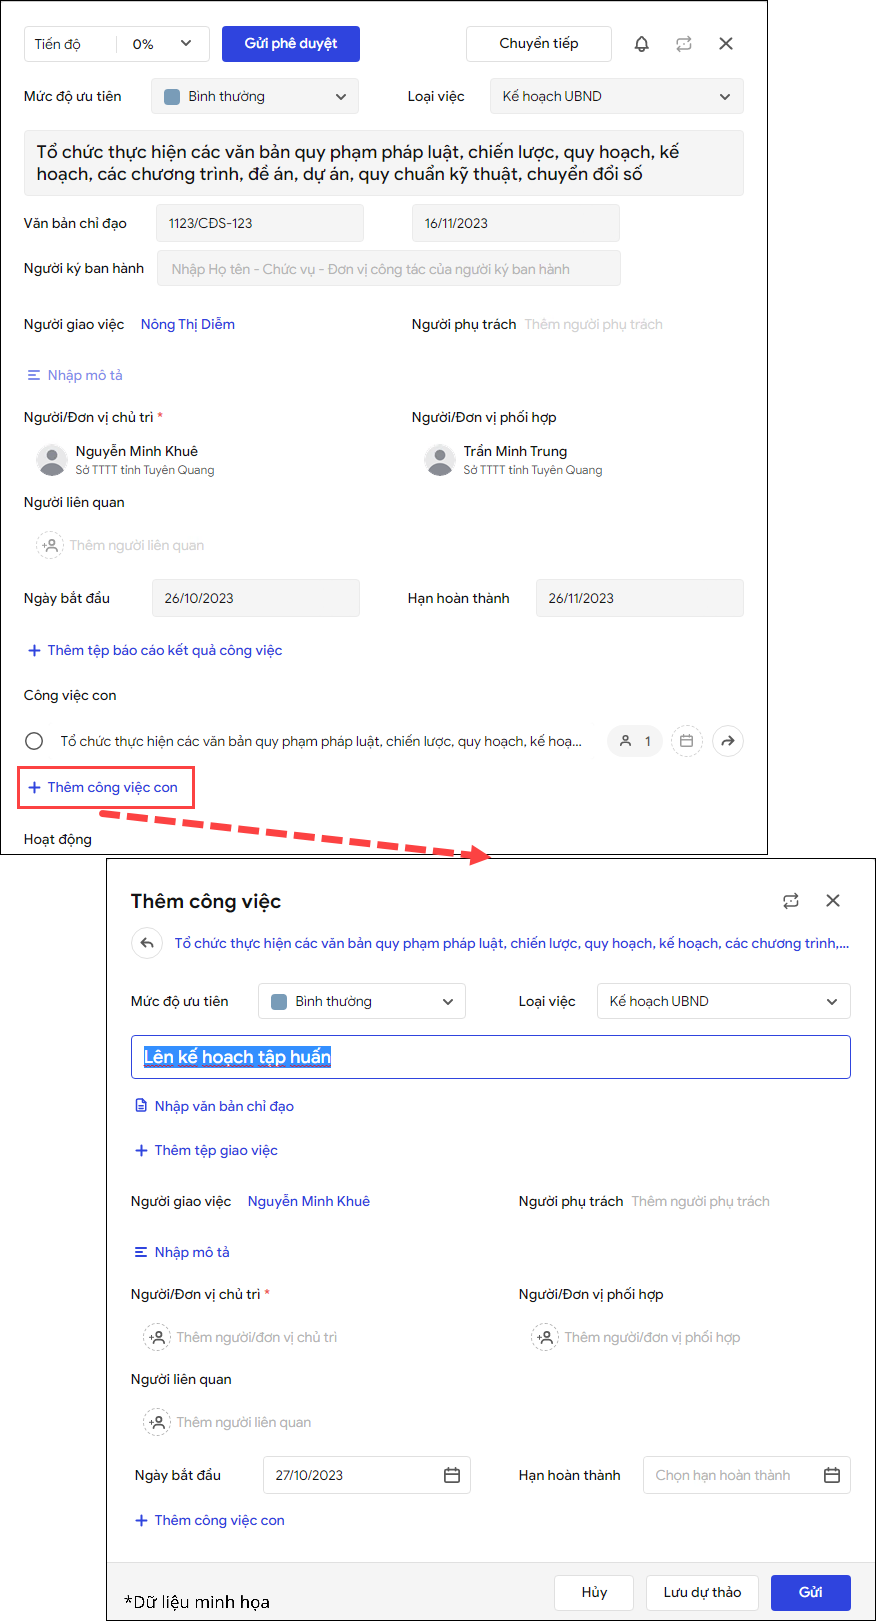The image size is (876, 1621).
Task: Open the subtask deadline calendar icon
Action: 687,741
